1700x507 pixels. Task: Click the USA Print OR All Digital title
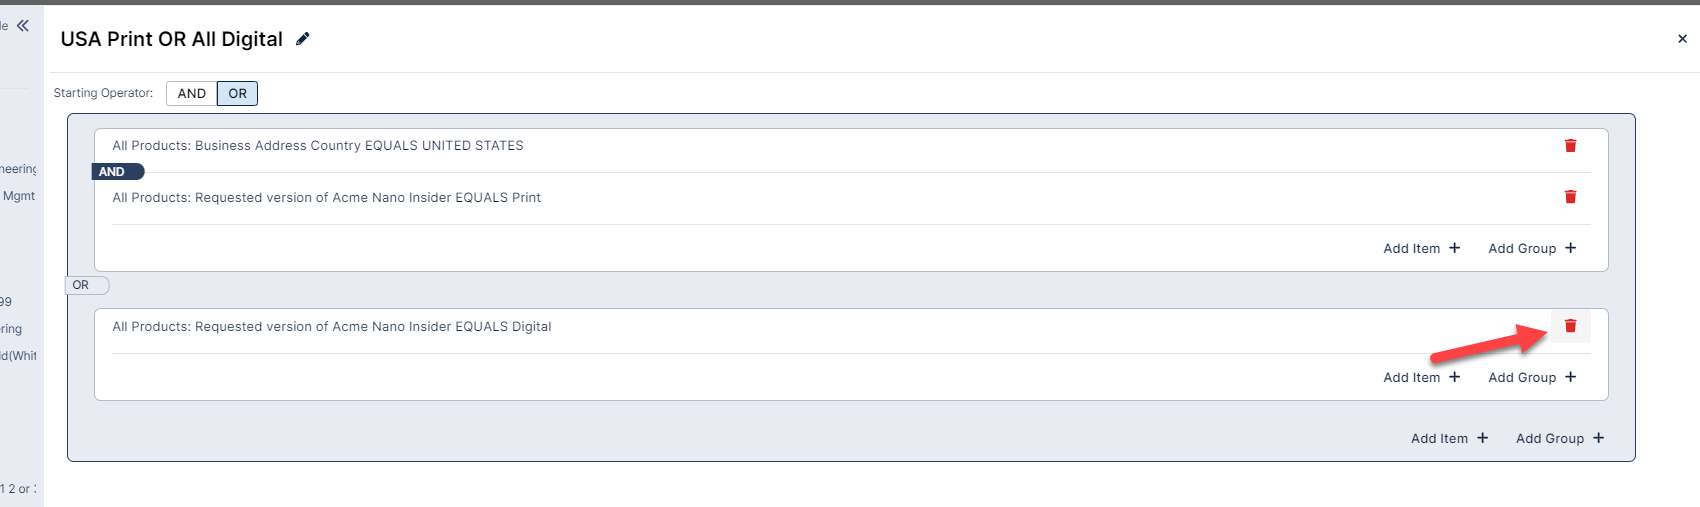pyautogui.click(x=172, y=39)
